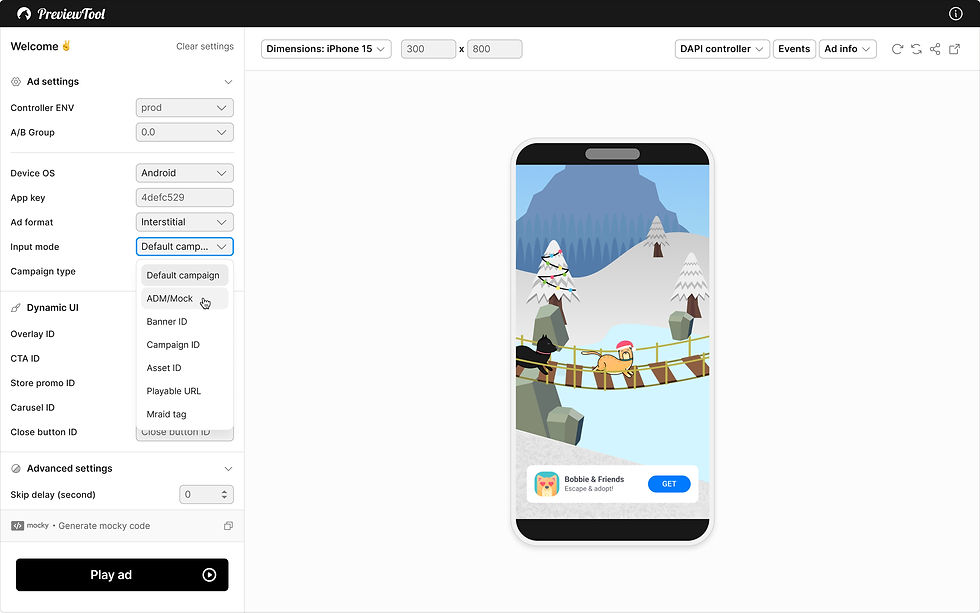Click the Play ad button
Image resolution: width=980 pixels, height=613 pixels.
pos(122,575)
